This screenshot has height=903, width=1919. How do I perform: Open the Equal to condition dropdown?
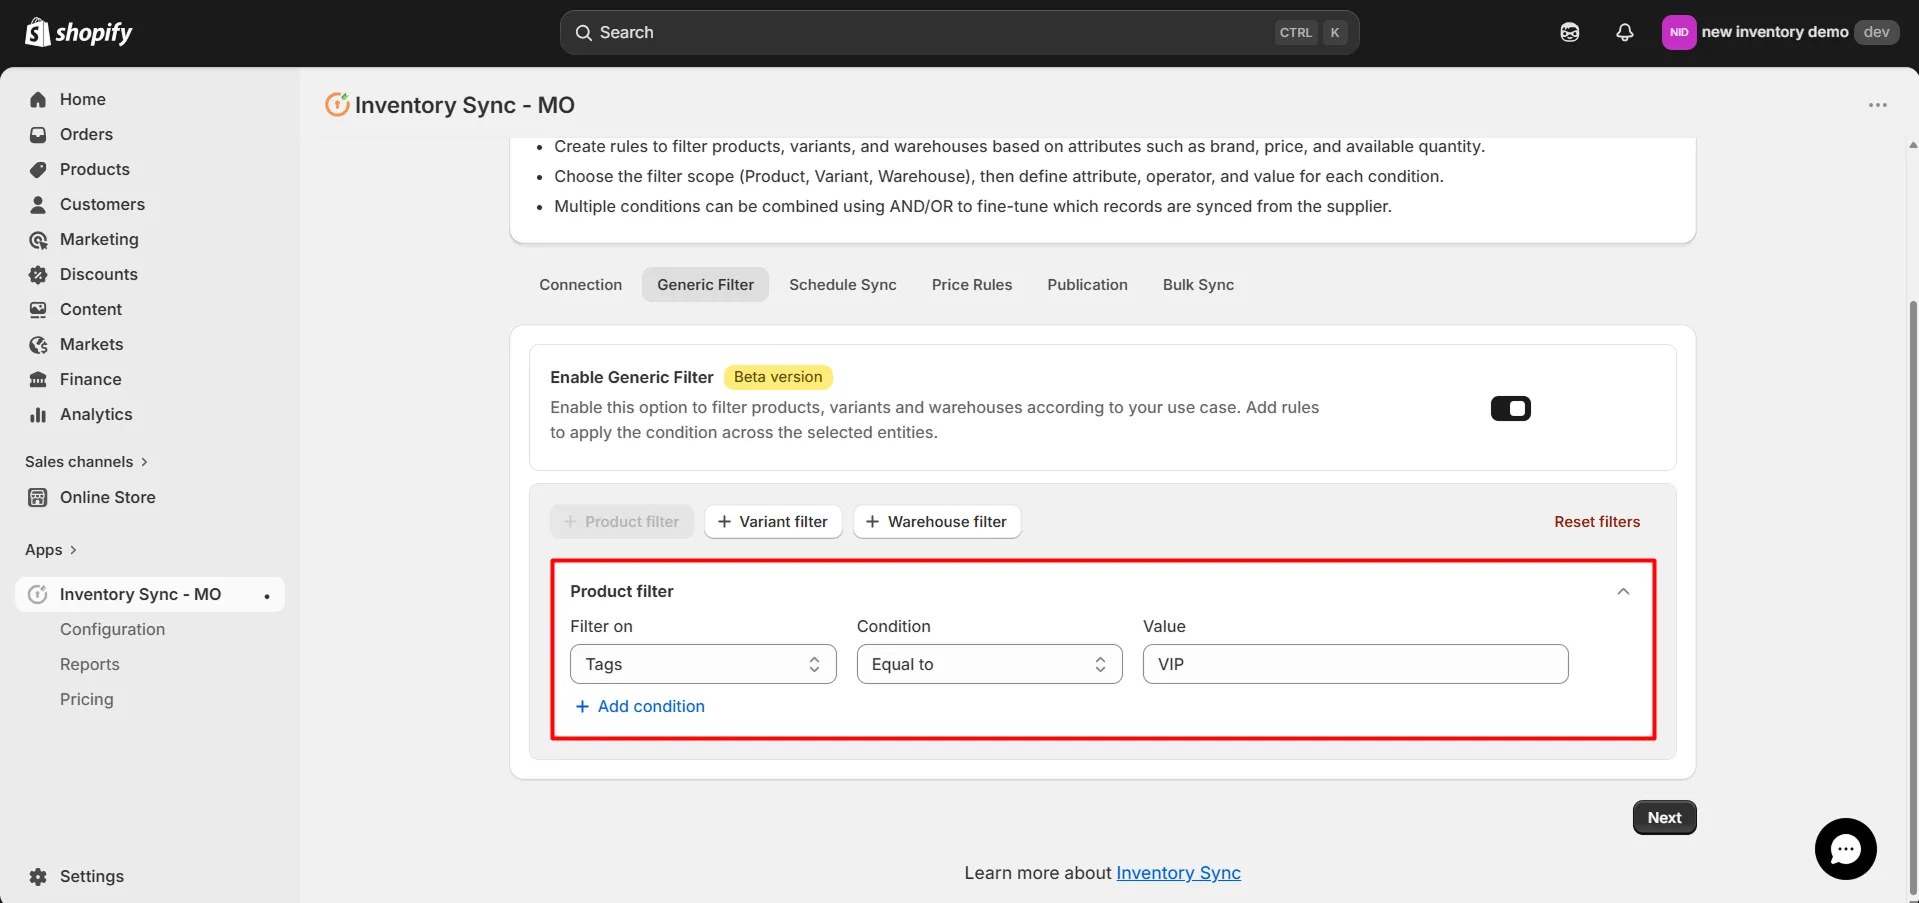coord(988,663)
